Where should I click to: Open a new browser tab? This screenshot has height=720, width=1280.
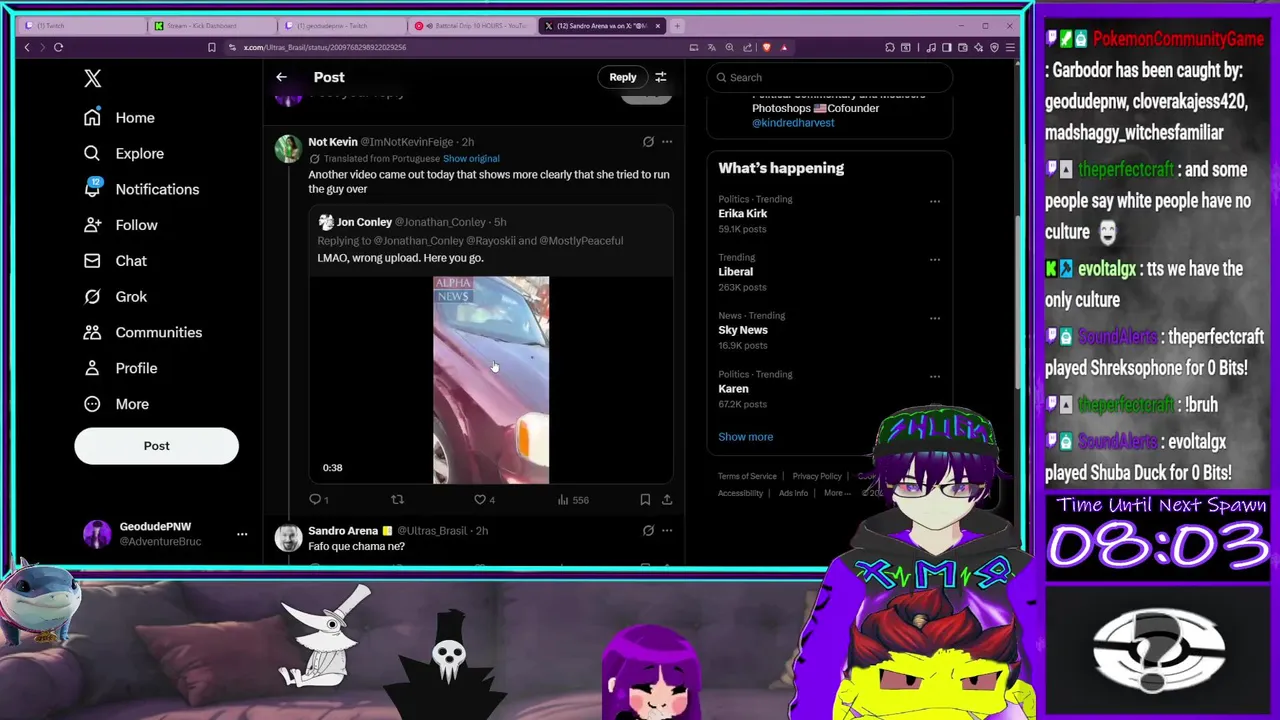coord(677,26)
